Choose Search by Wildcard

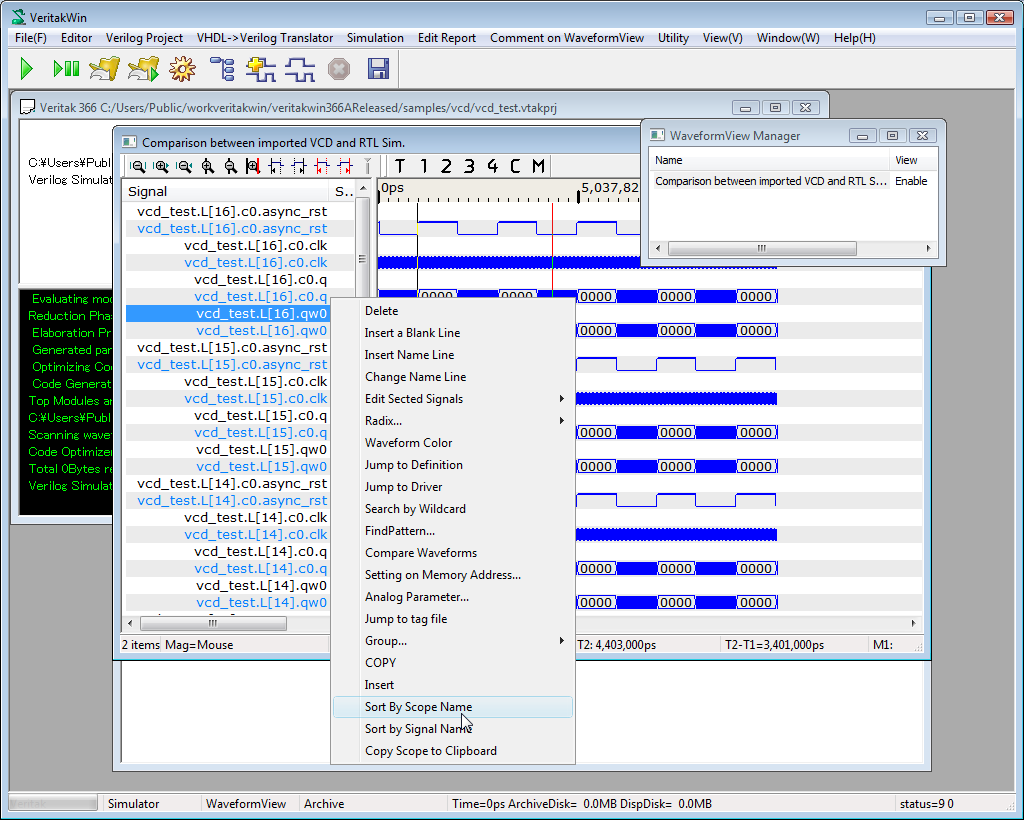click(453, 509)
